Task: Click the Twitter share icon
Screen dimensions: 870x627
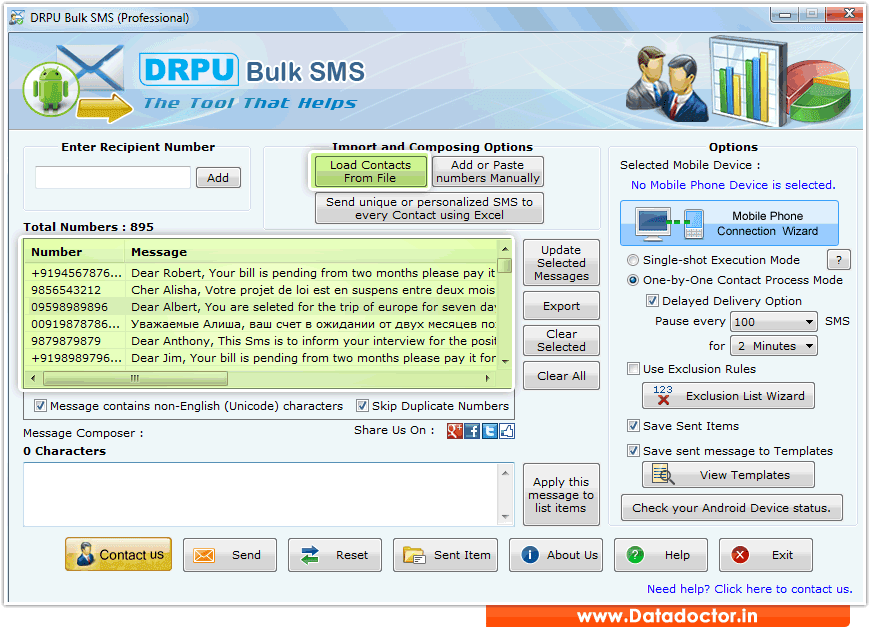Action: pyautogui.click(x=489, y=431)
